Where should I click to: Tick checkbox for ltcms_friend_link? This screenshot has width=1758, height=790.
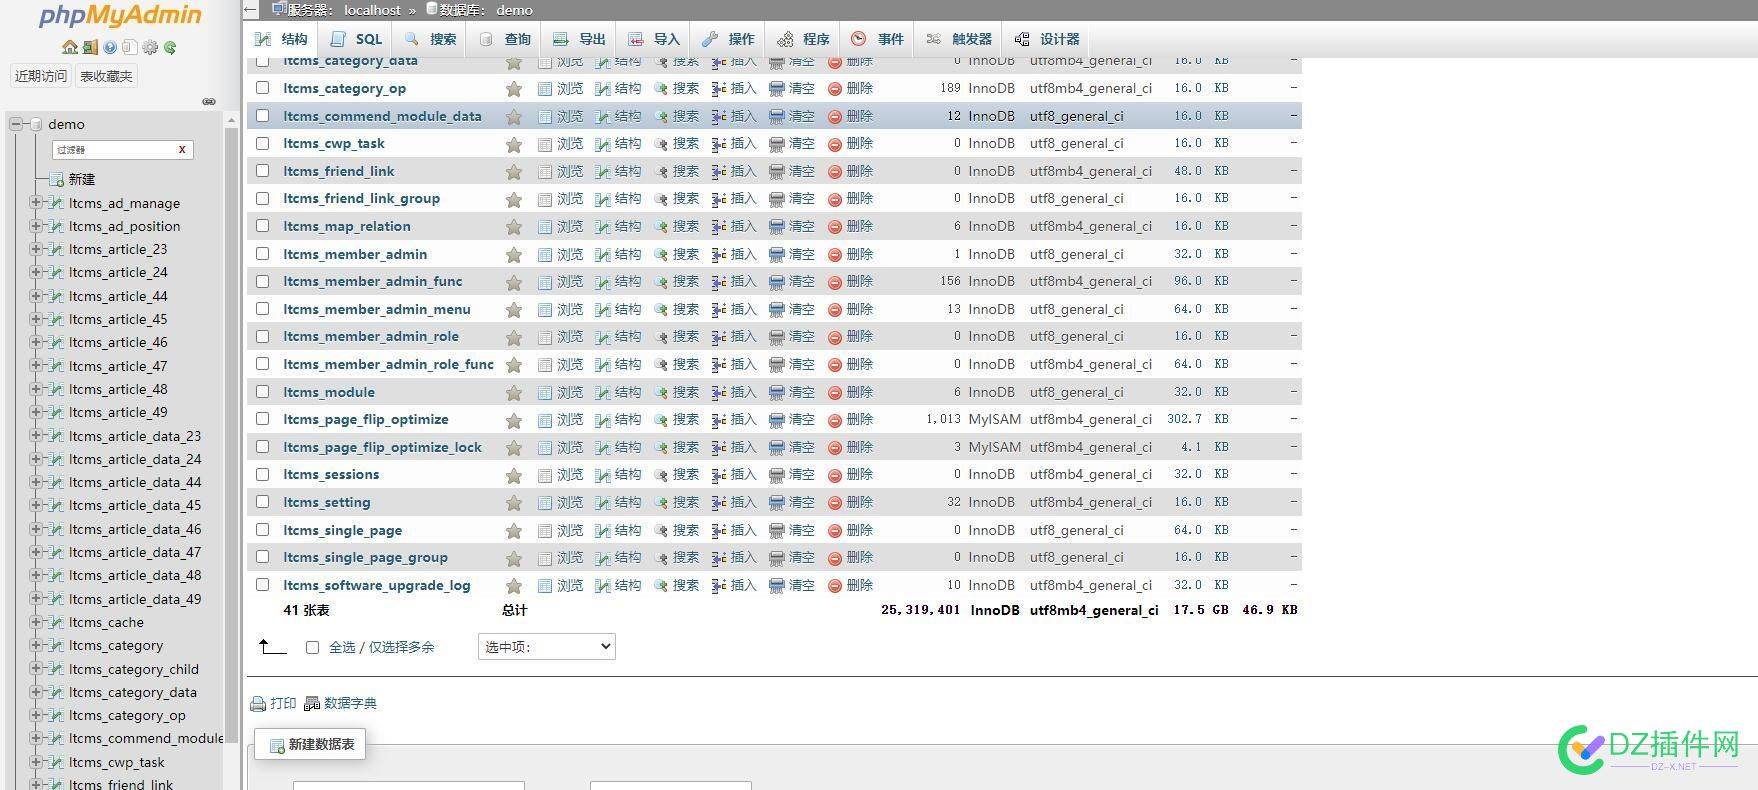262,171
